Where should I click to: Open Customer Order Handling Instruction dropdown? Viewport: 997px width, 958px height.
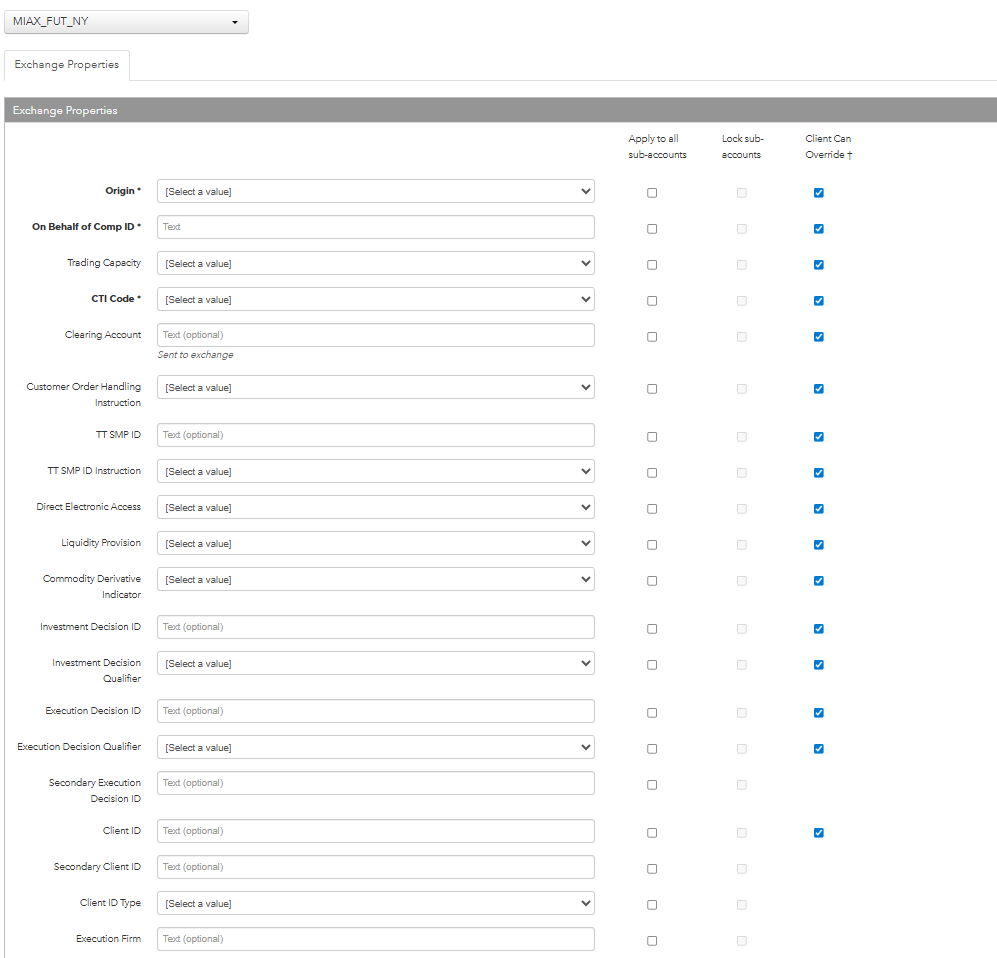(x=375, y=387)
